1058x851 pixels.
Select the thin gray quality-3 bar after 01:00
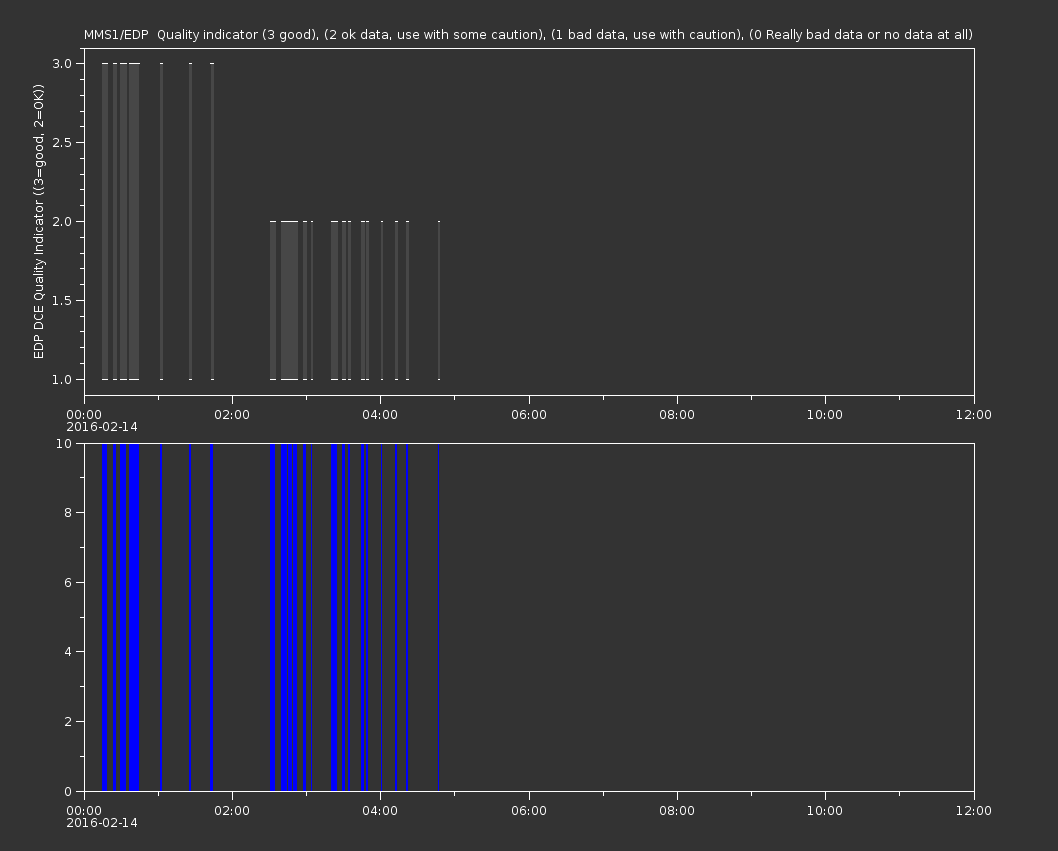coord(161,221)
